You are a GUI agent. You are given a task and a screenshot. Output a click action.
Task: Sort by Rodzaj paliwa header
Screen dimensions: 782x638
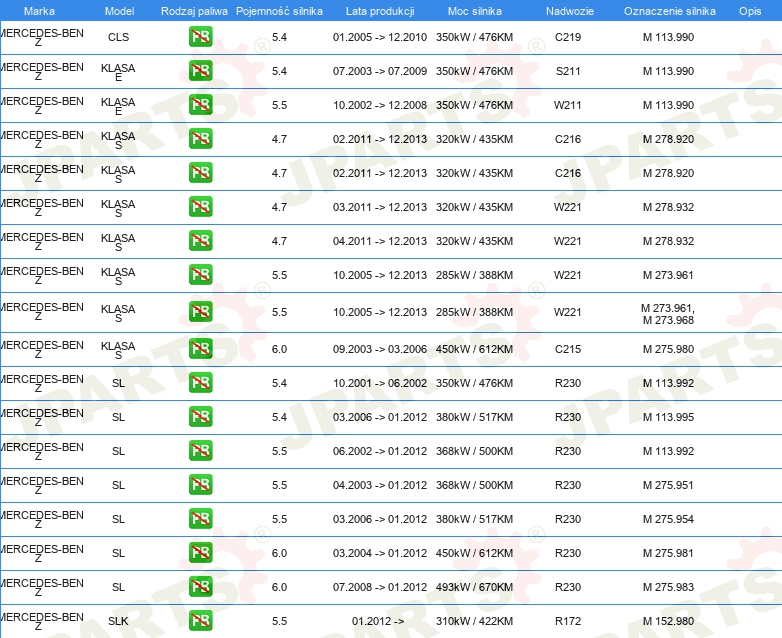click(x=194, y=11)
